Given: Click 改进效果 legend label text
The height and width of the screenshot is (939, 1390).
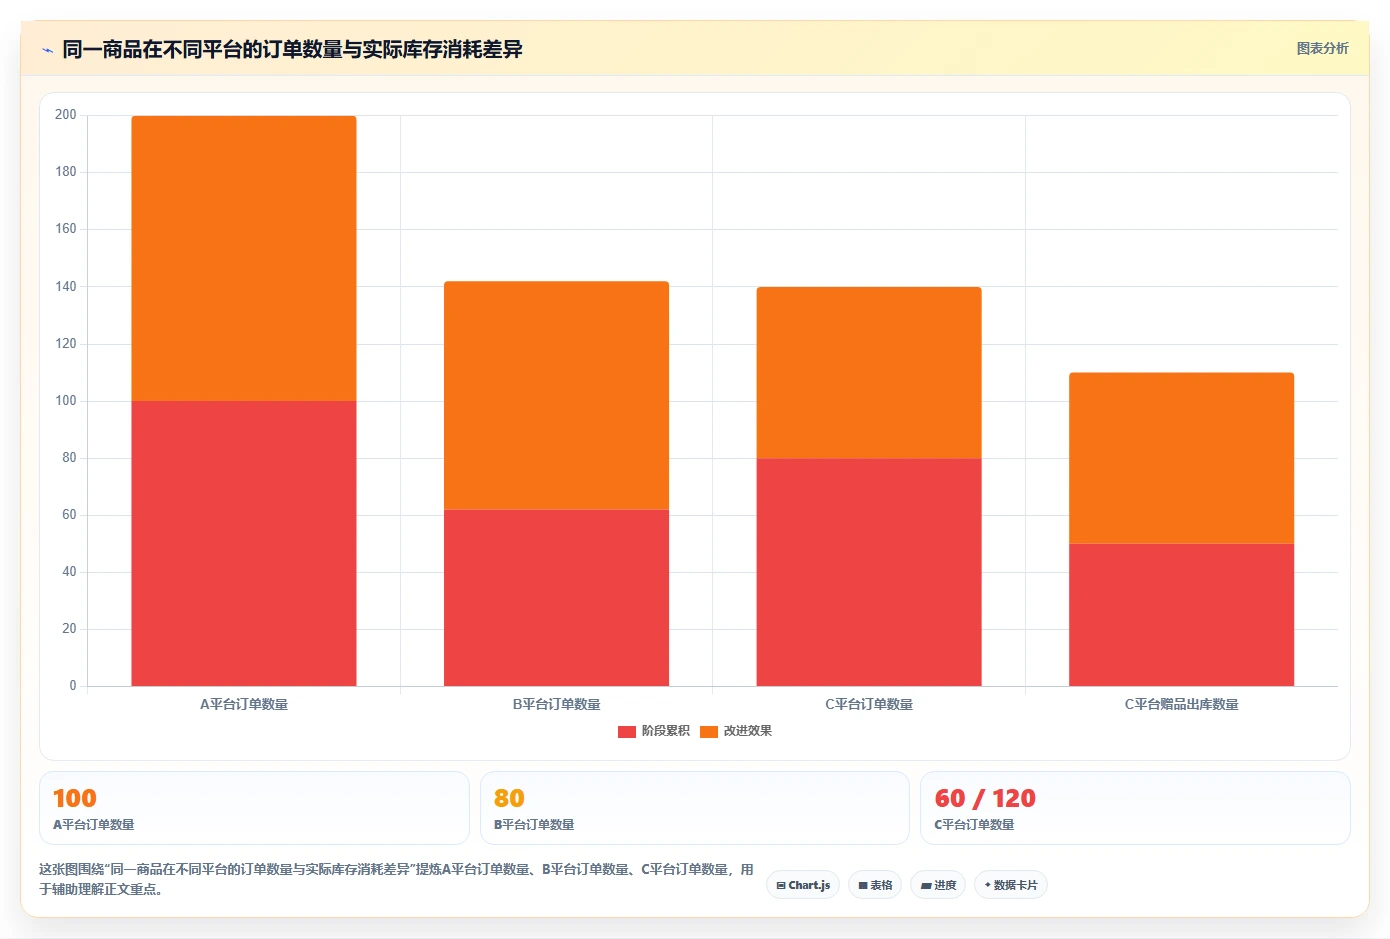Looking at the screenshot, I should 748,731.
